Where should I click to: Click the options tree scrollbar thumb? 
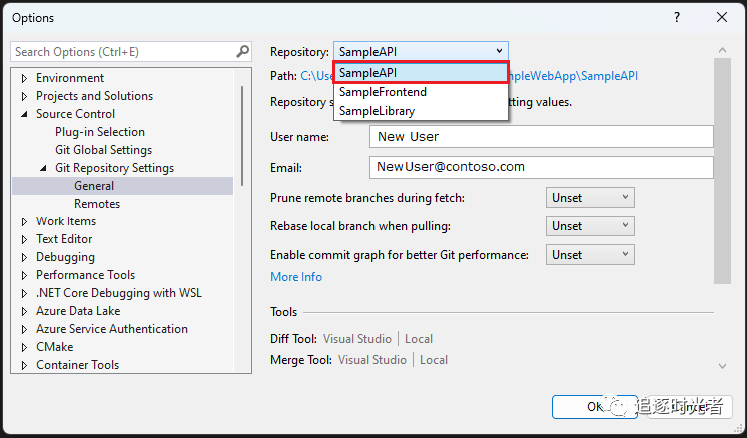point(242,136)
